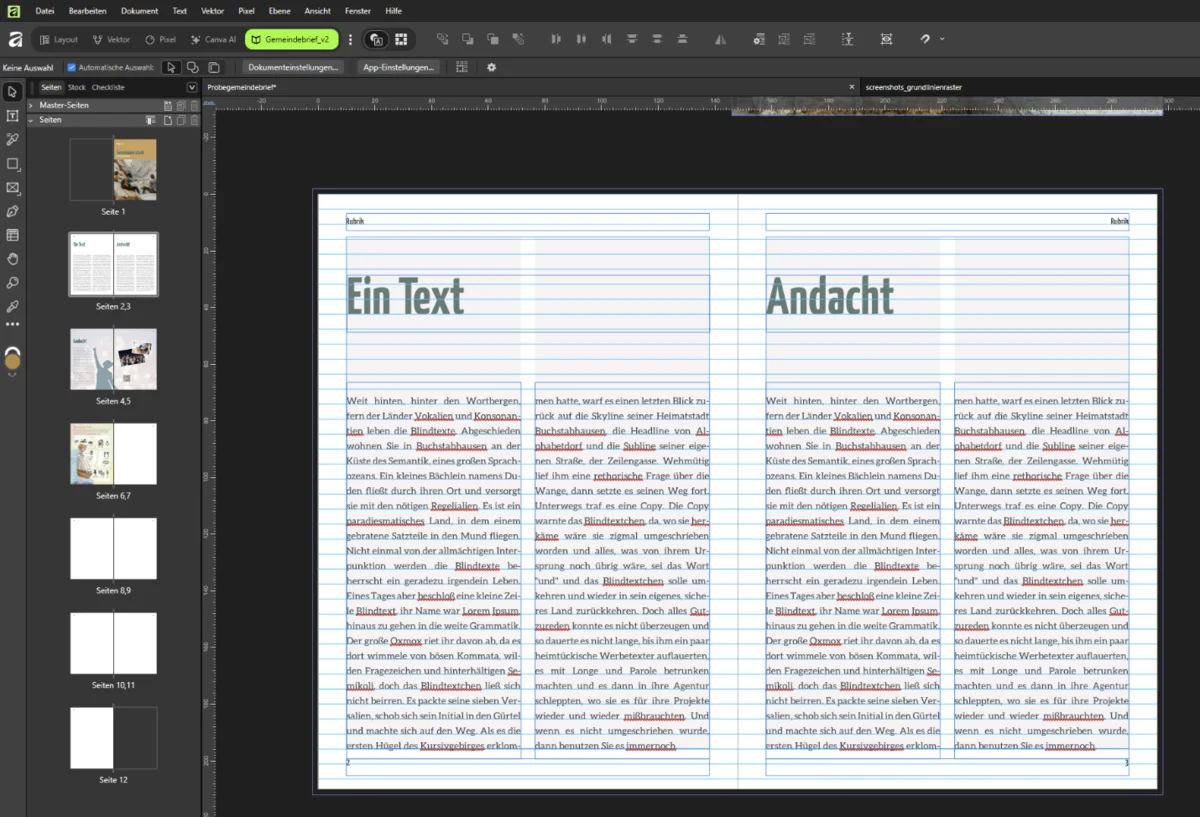Click green Gemeindebrief_v2 button
1200x817 pixels.
coord(293,40)
